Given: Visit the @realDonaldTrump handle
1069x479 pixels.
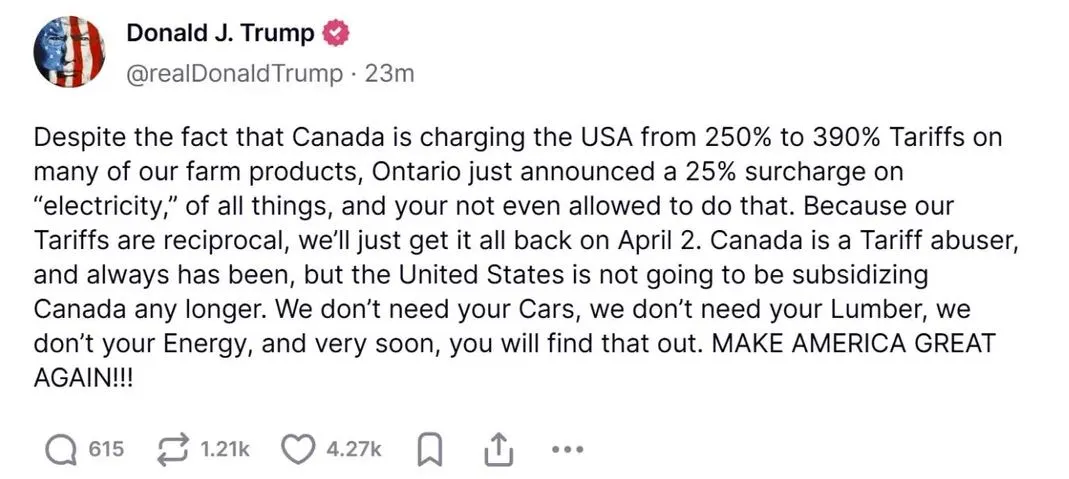Looking at the screenshot, I should point(235,74).
